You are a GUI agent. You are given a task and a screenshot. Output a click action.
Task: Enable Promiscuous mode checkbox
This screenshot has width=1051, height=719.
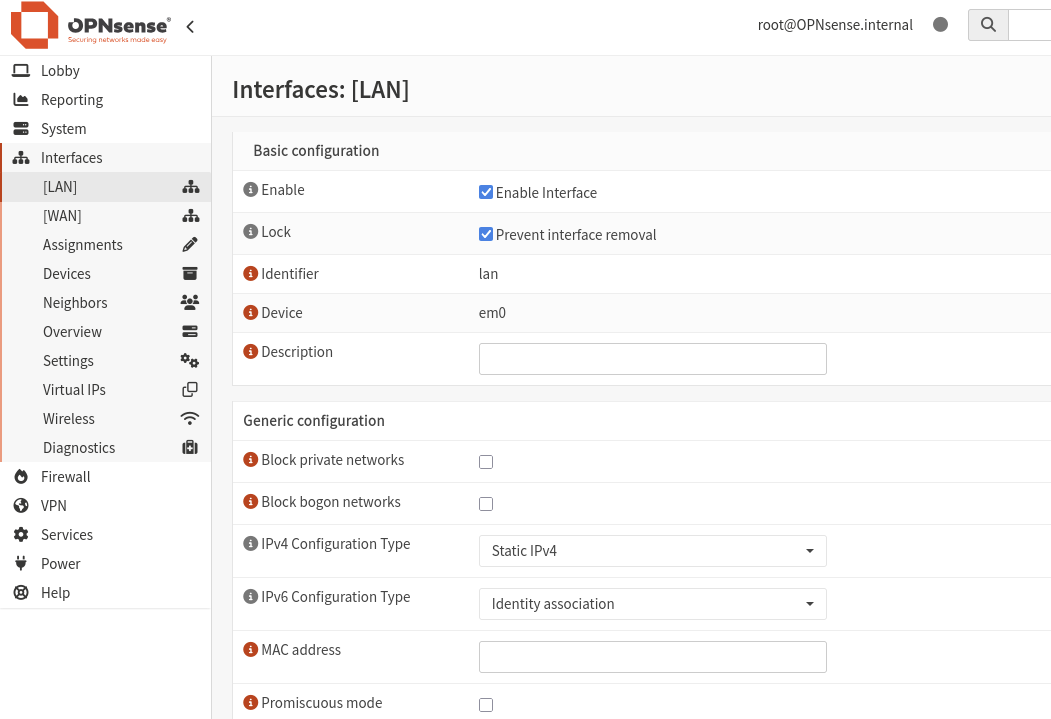486,705
